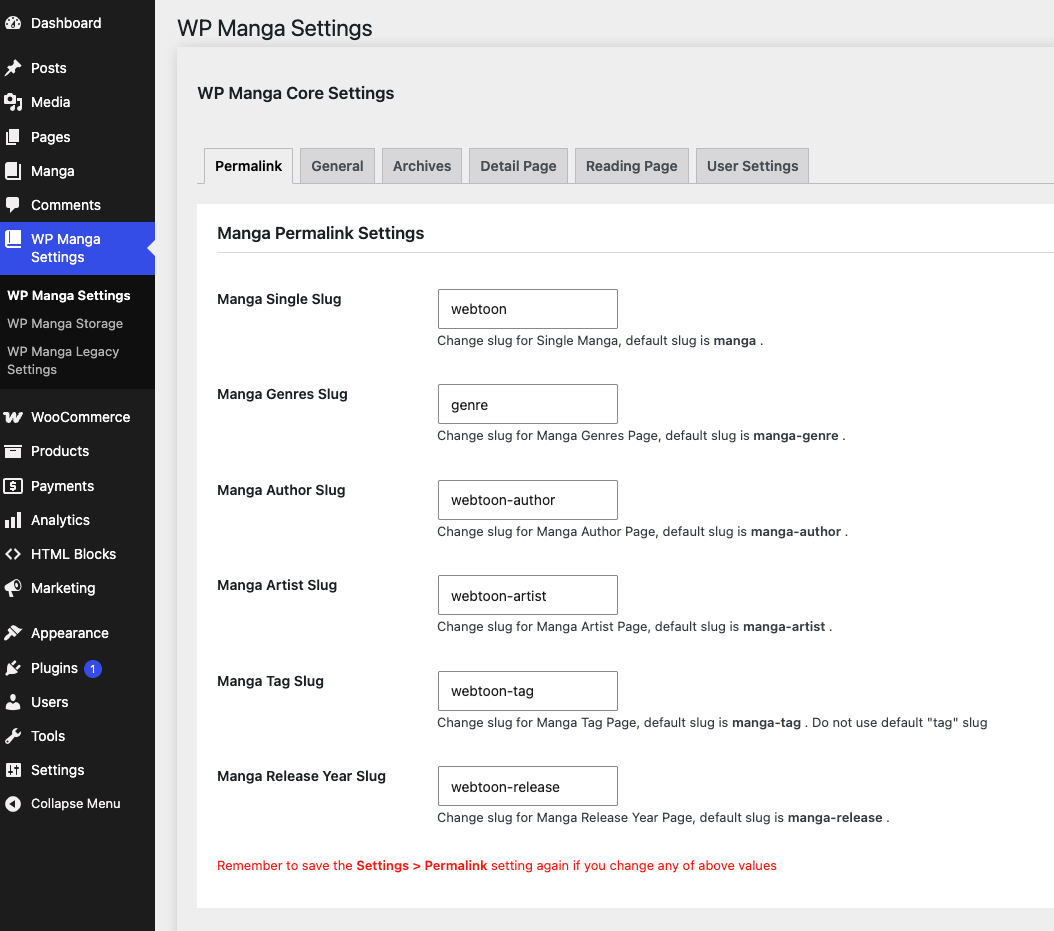Click the Products archive icon

[x=13, y=451]
